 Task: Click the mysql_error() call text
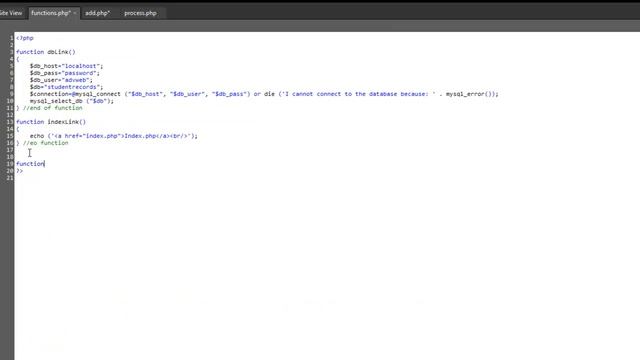click(469, 94)
